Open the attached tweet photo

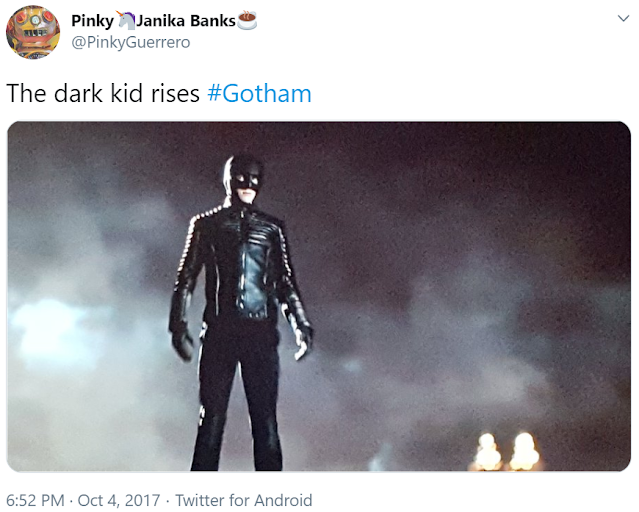[x=319, y=296]
